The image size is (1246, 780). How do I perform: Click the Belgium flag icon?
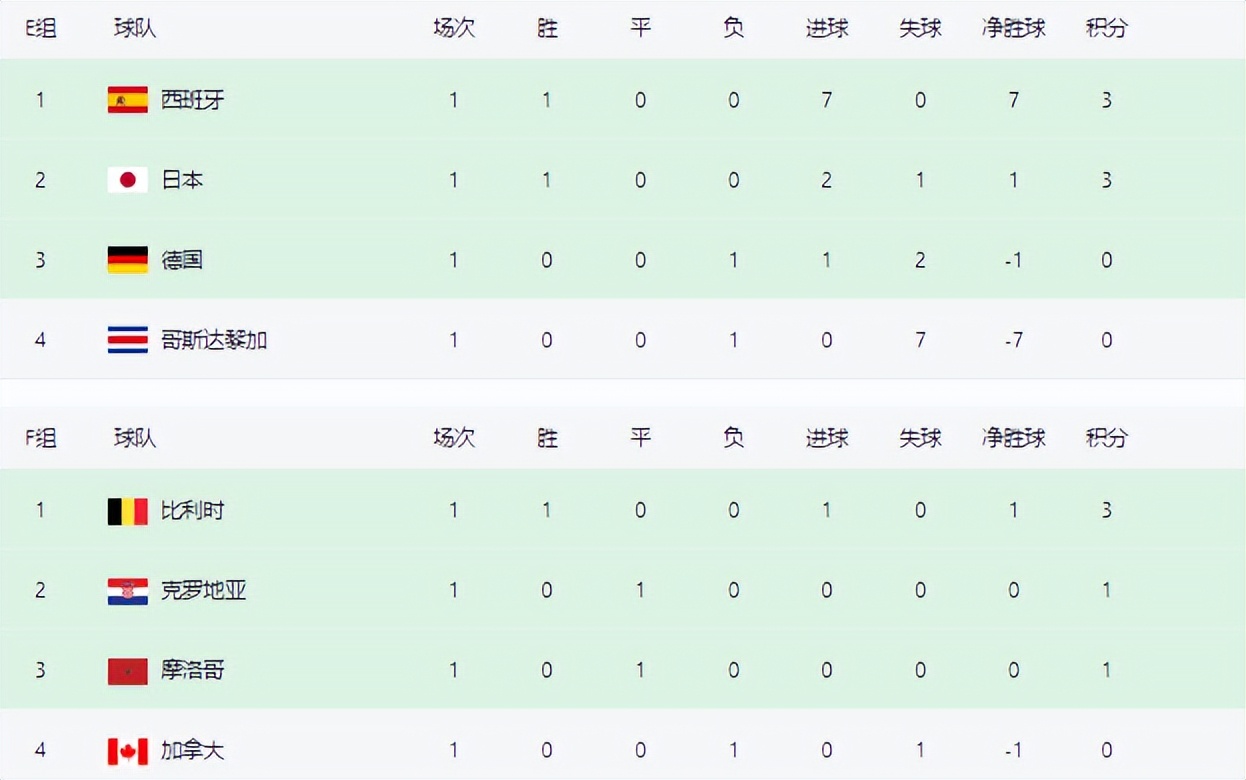pyautogui.click(x=128, y=511)
